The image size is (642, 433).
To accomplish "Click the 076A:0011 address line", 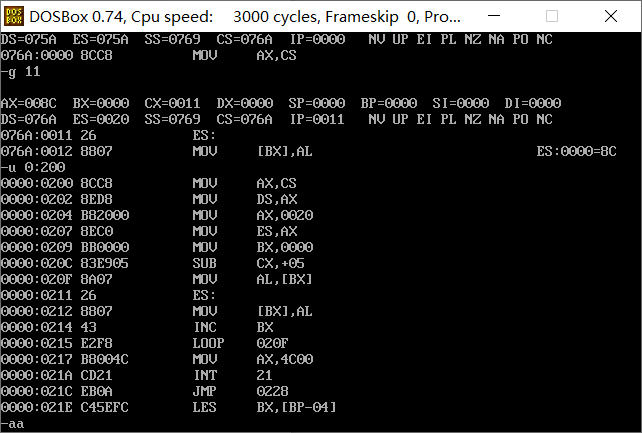I will (x=109, y=135).
